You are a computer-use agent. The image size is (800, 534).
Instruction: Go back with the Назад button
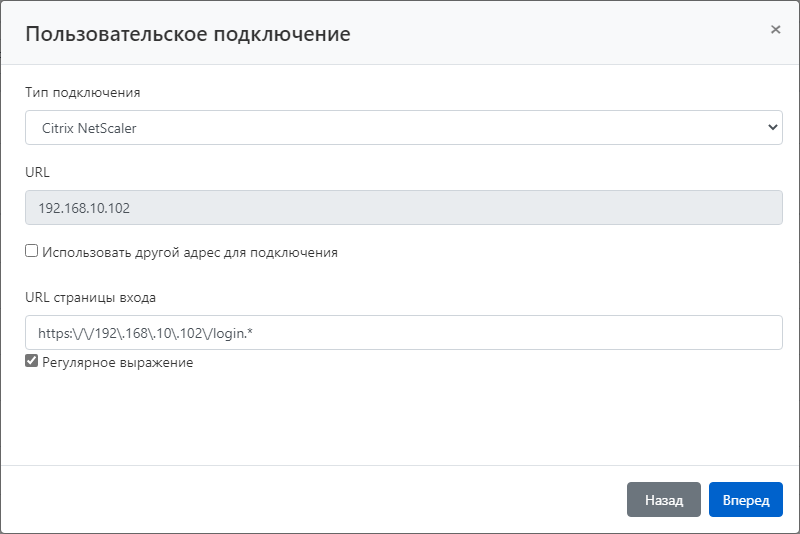[663, 500]
